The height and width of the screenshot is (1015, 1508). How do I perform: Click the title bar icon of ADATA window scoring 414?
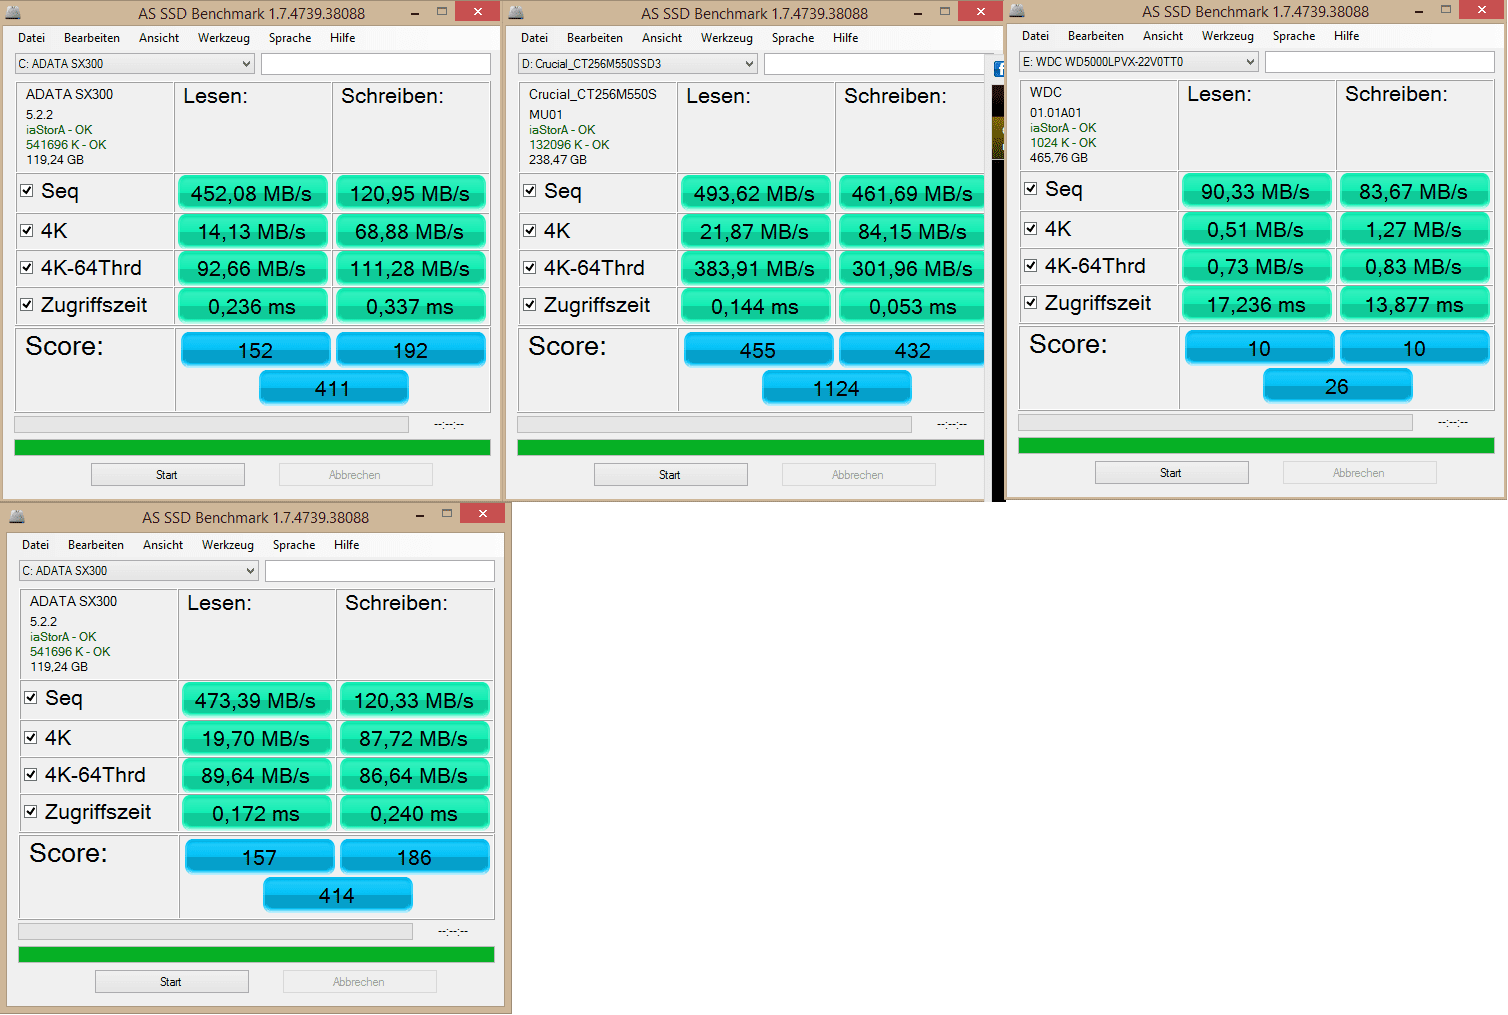[x=17, y=516]
